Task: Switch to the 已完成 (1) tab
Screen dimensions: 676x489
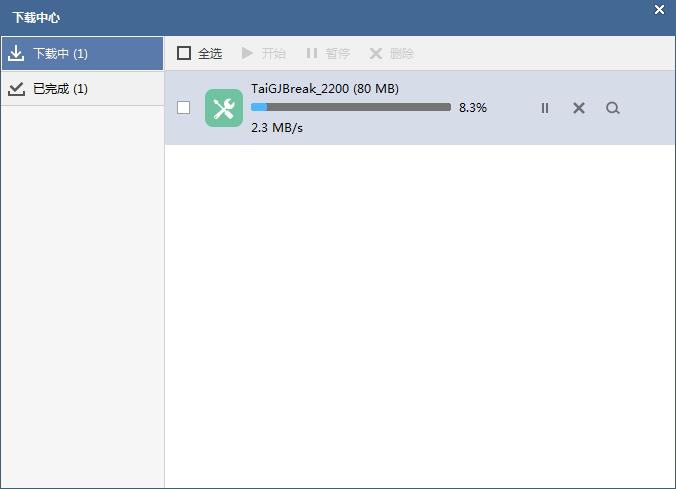Action: 82,88
